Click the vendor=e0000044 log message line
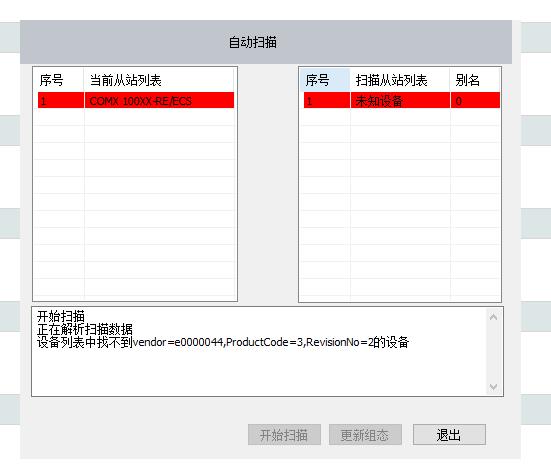 pyautogui.click(x=223, y=342)
